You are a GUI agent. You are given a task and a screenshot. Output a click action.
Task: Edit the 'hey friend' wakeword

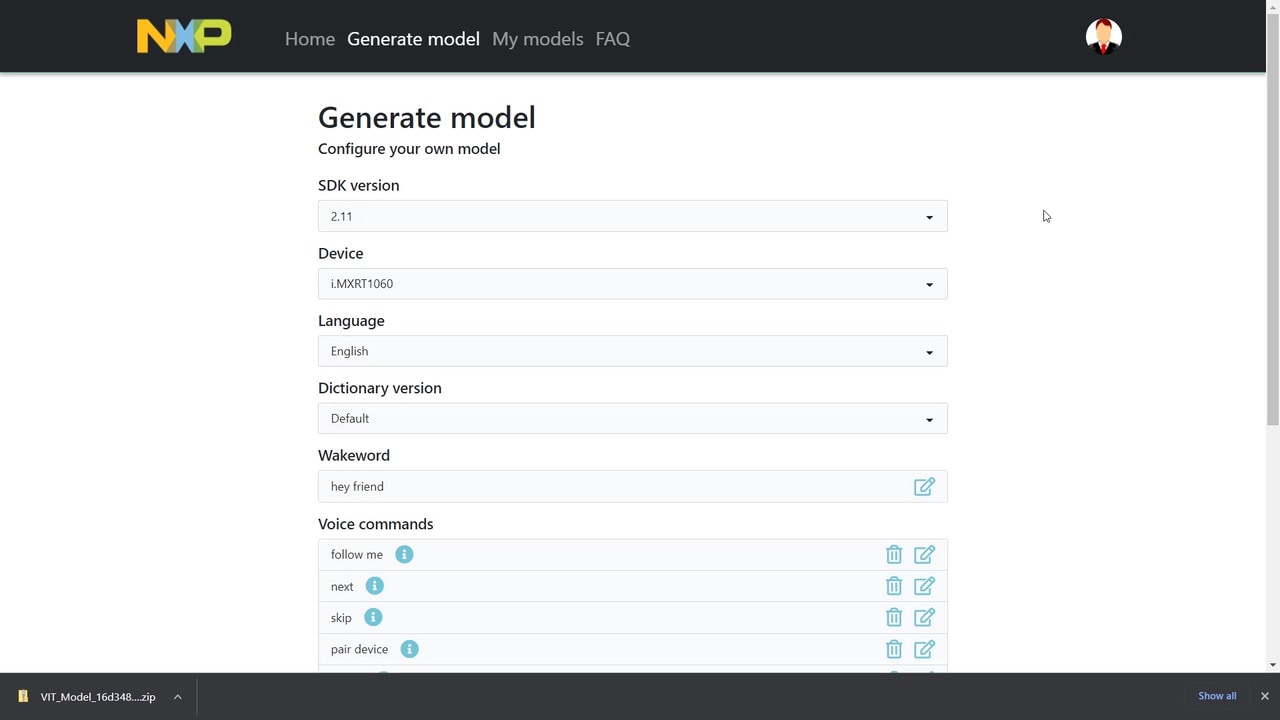tap(924, 487)
